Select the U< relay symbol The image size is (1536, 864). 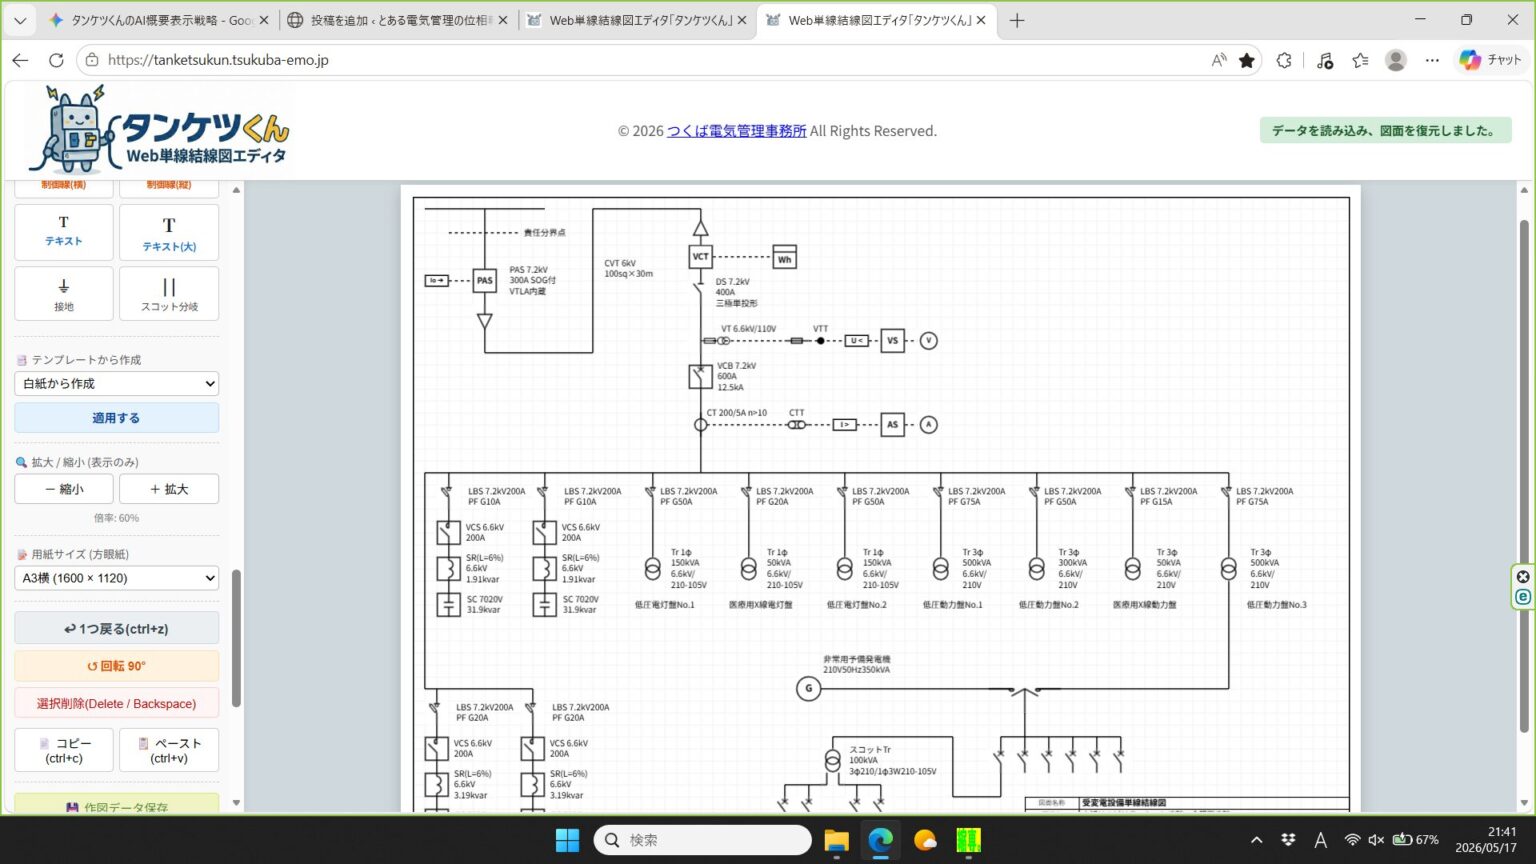click(x=857, y=341)
